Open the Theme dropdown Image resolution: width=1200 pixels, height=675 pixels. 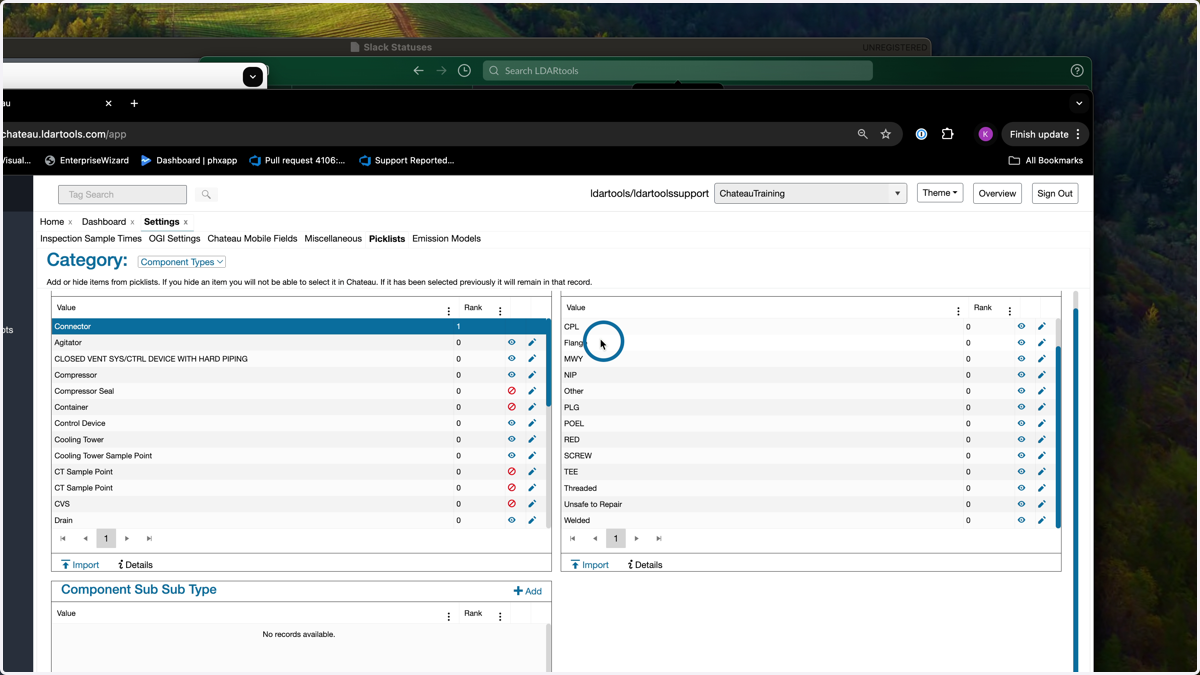pyautogui.click(x=940, y=193)
